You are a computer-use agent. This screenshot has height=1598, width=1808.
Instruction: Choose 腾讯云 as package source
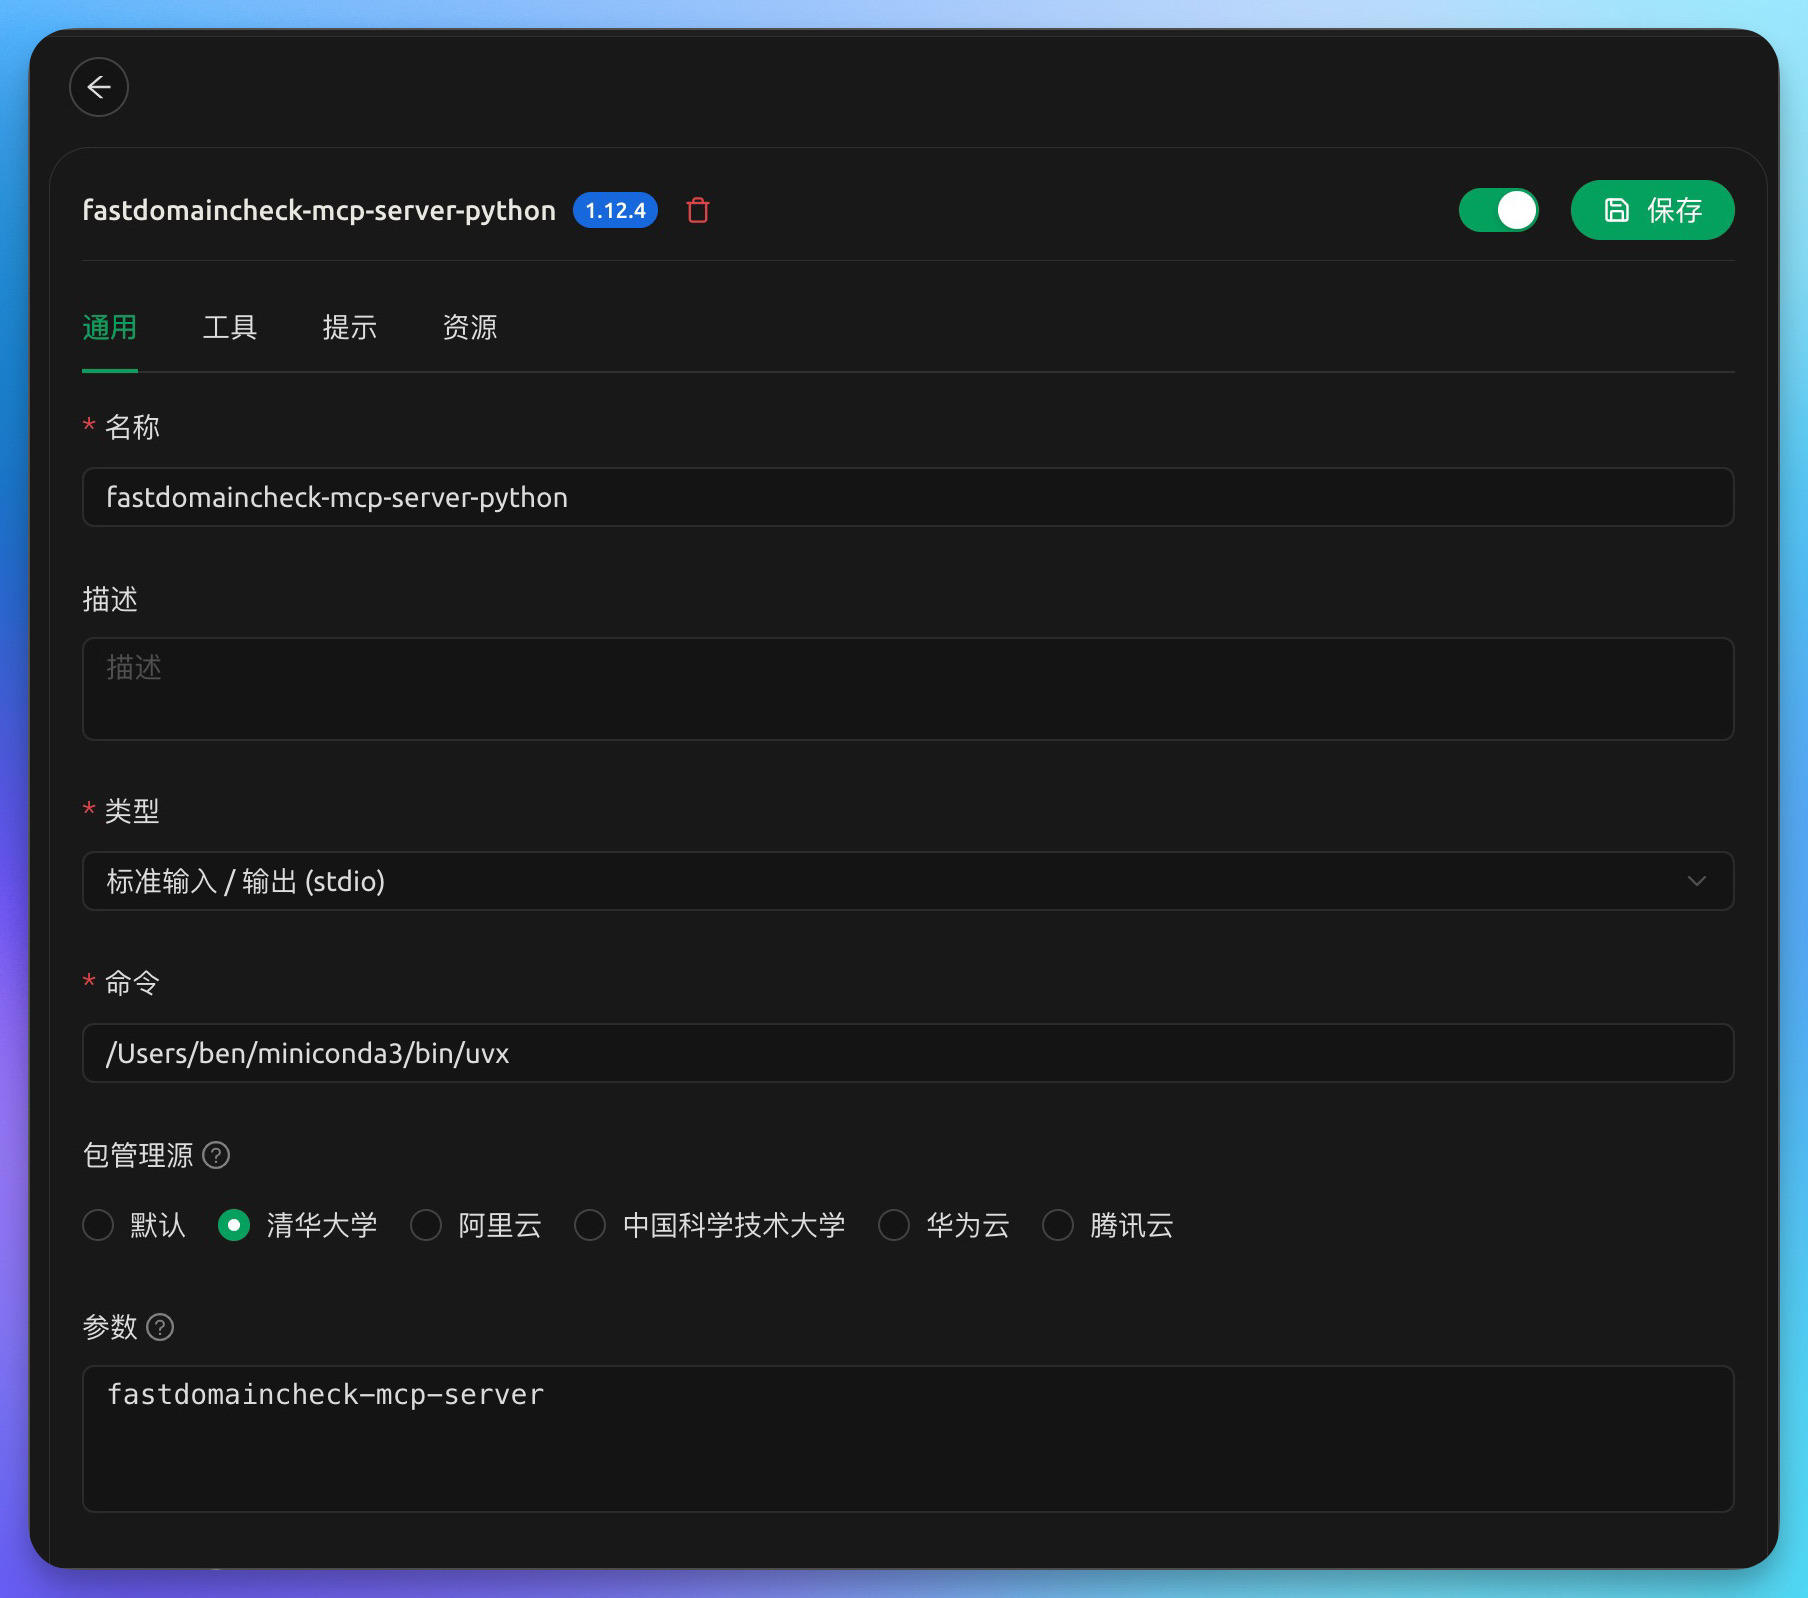[x=1057, y=1225]
